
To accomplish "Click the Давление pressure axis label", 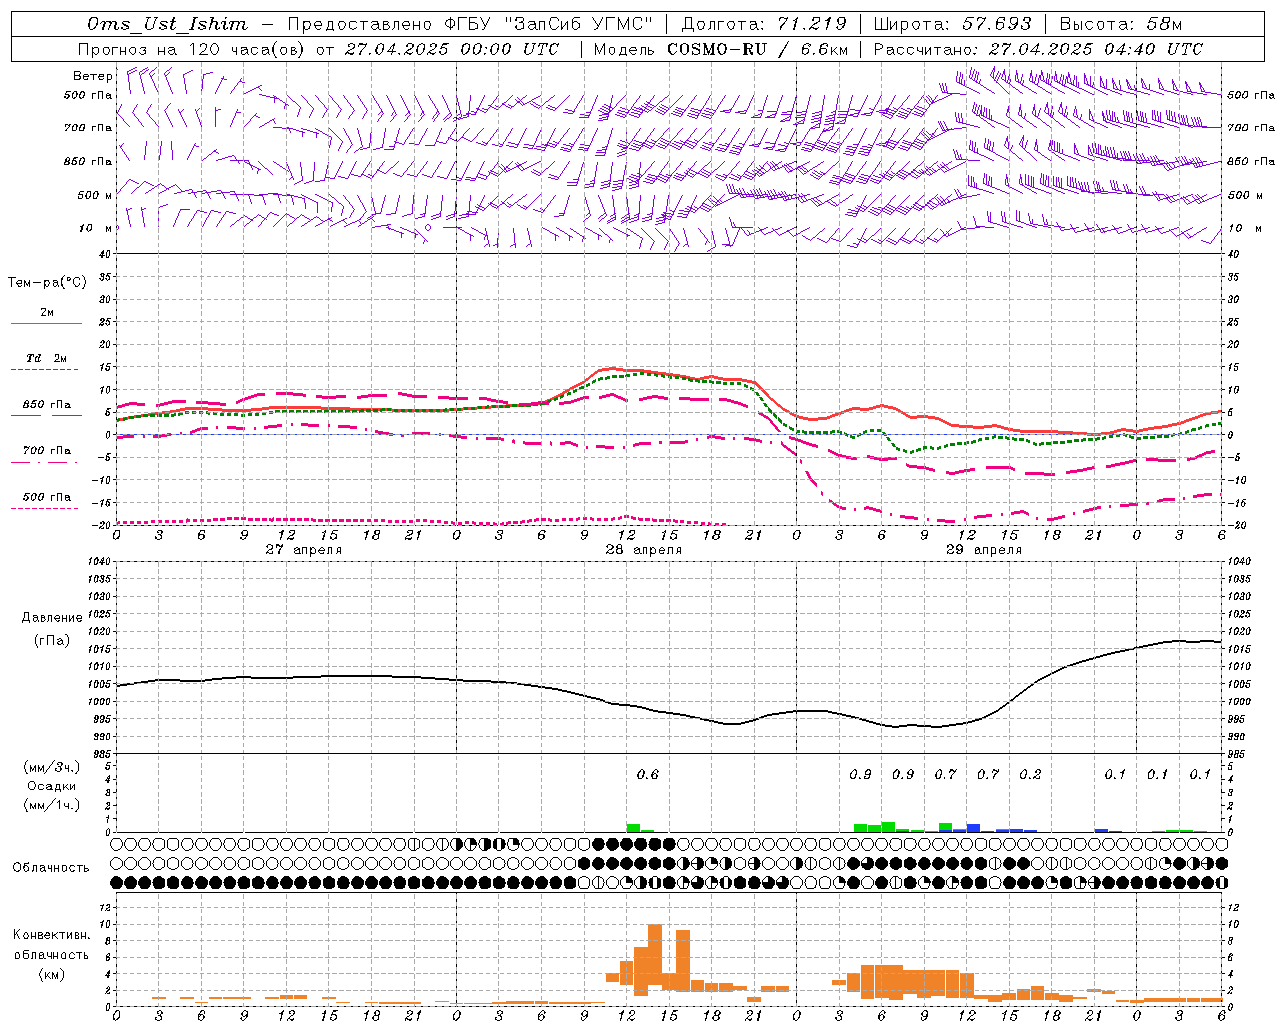I will 52,618.
